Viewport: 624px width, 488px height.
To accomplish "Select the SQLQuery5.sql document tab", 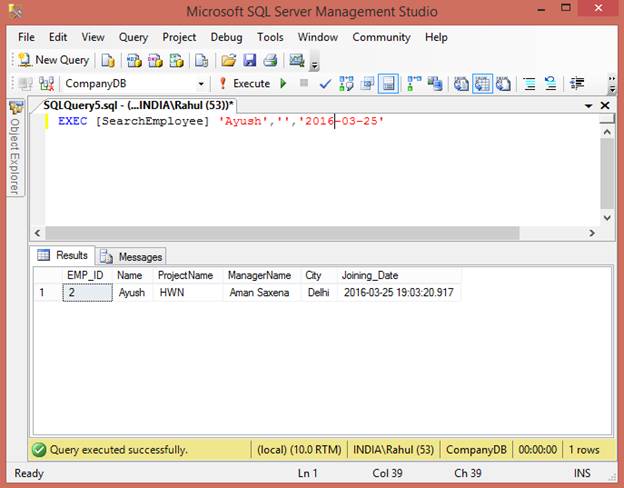I will tap(138, 105).
